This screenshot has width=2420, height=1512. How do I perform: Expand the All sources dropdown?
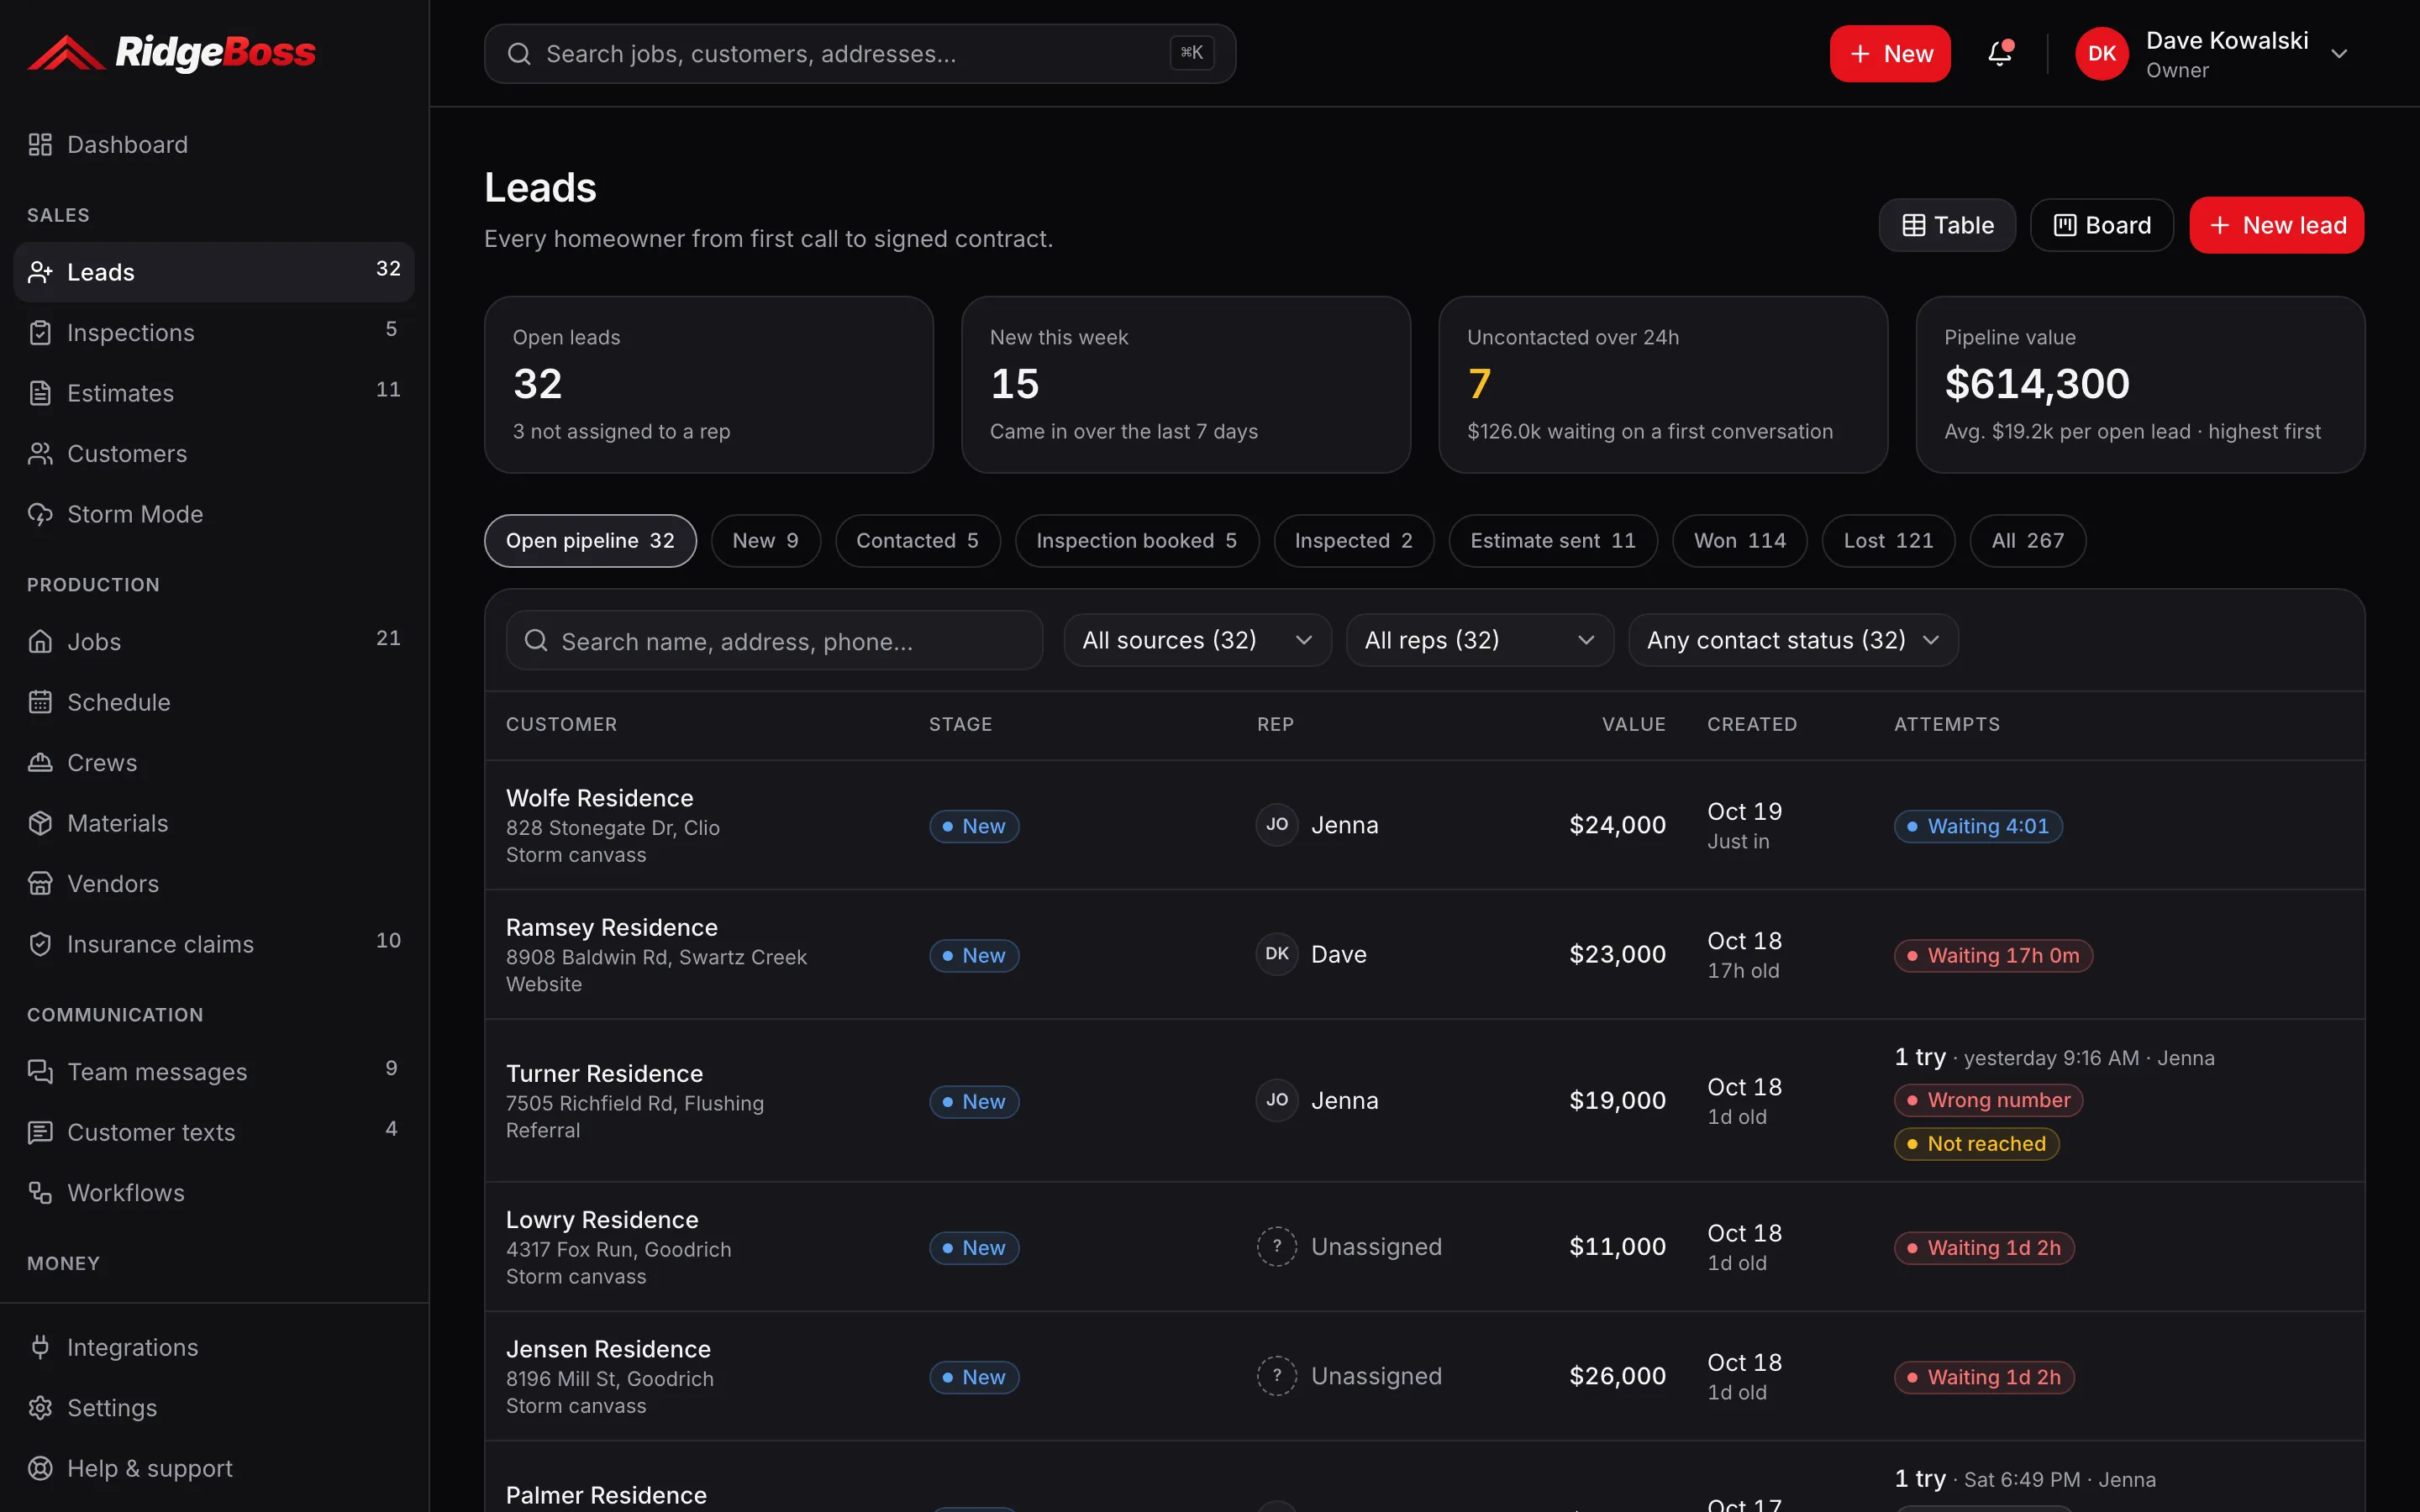(x=1197, y=640)
